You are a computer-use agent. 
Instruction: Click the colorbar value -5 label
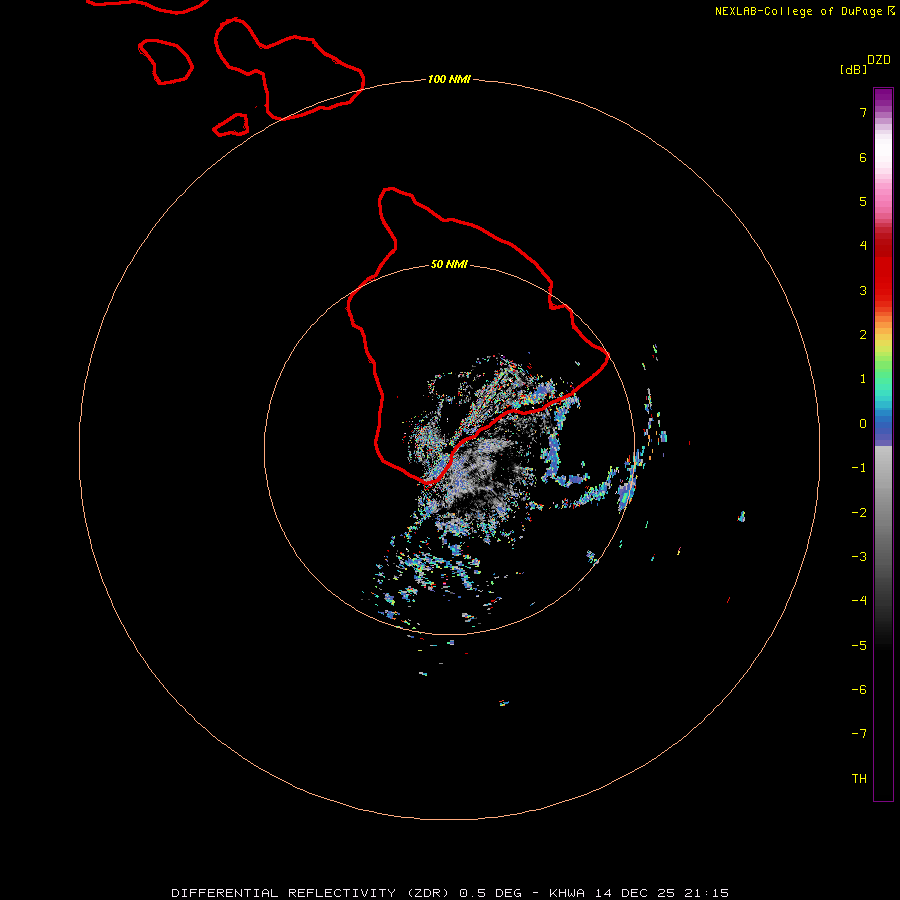click(x=859, y=646)
